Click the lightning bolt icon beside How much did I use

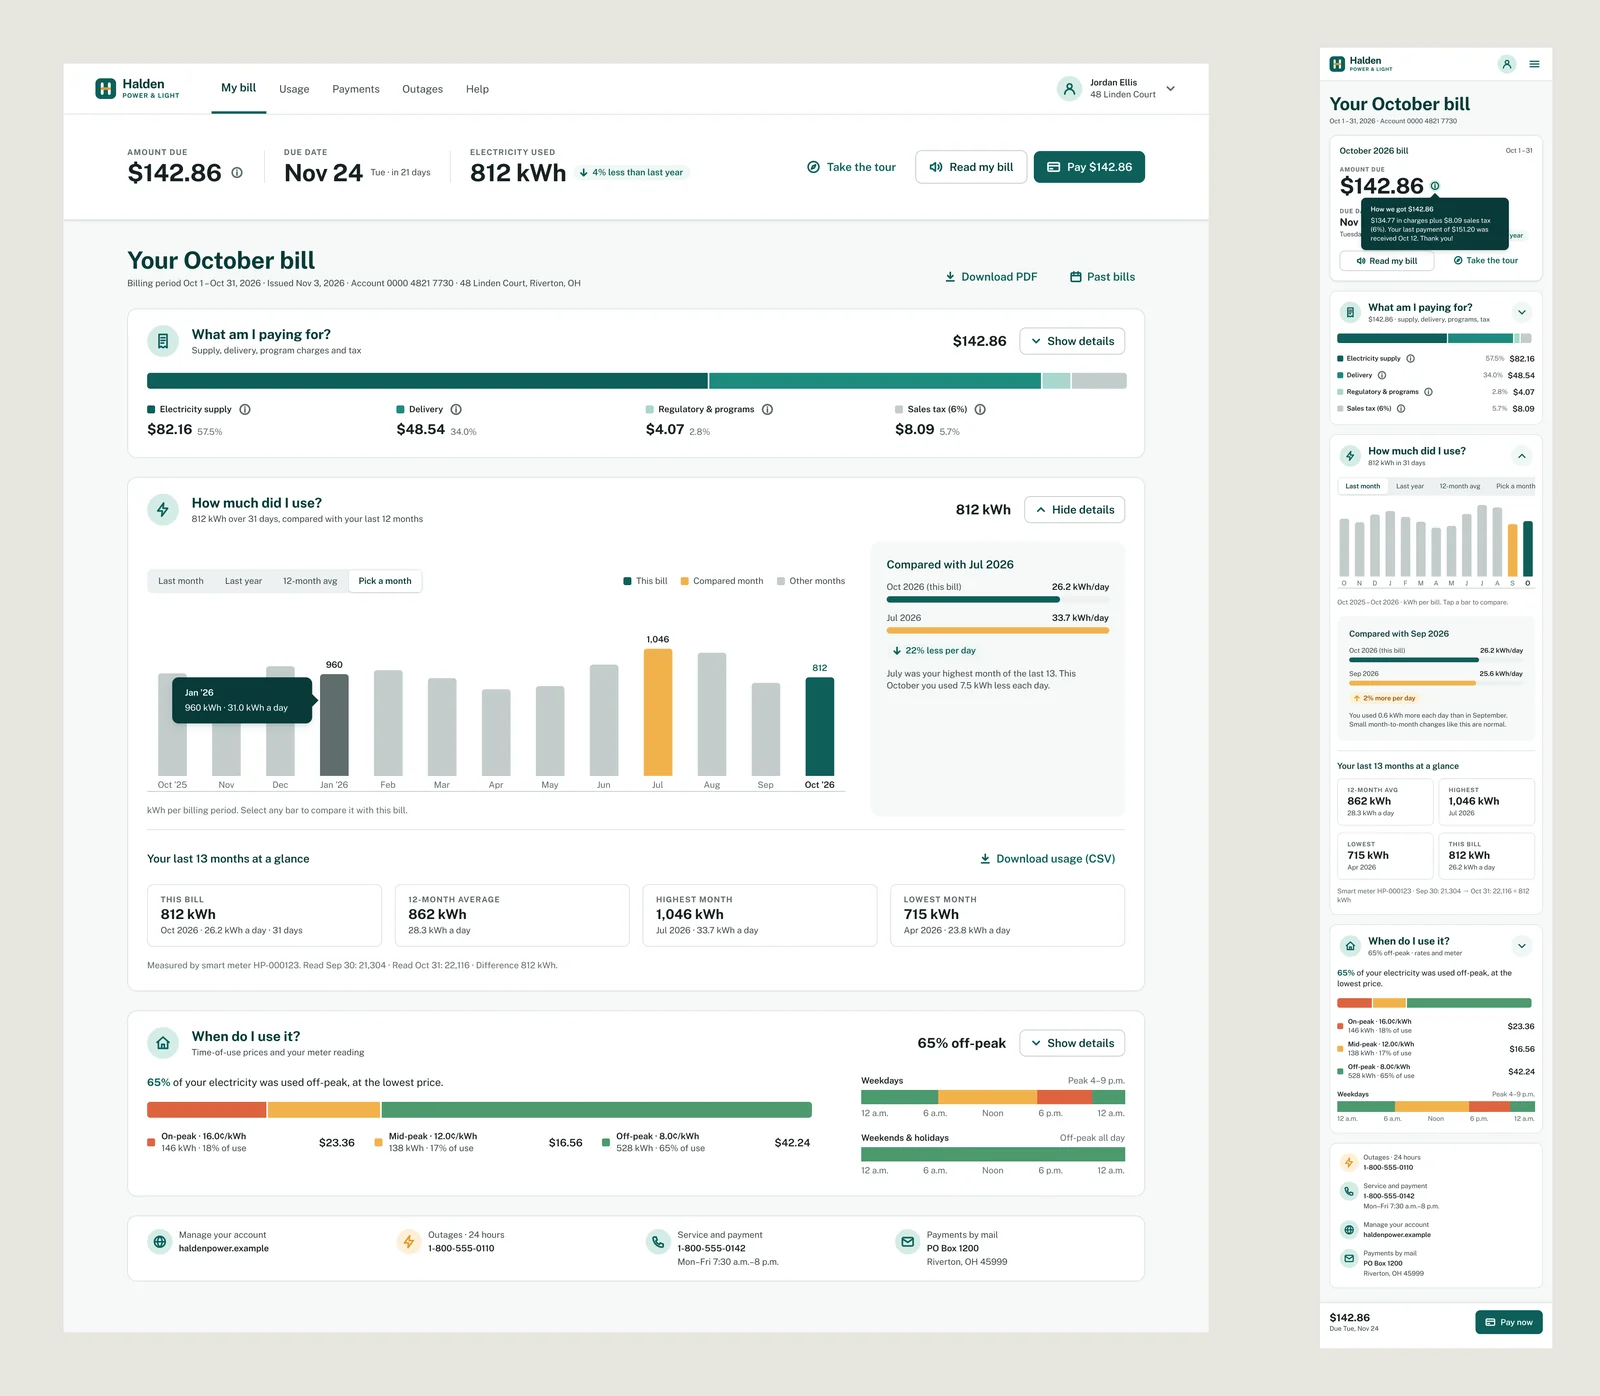pyautogui.click(x=163, y=509)
